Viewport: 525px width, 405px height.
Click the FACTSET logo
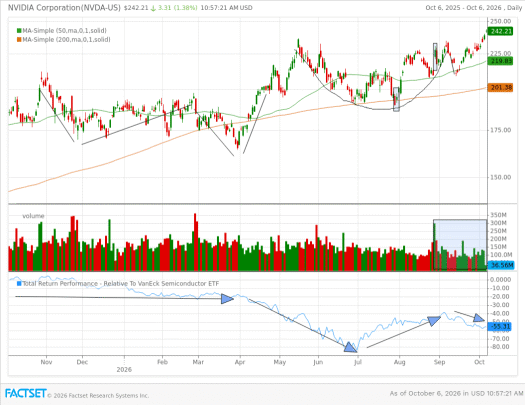[25, 393]
